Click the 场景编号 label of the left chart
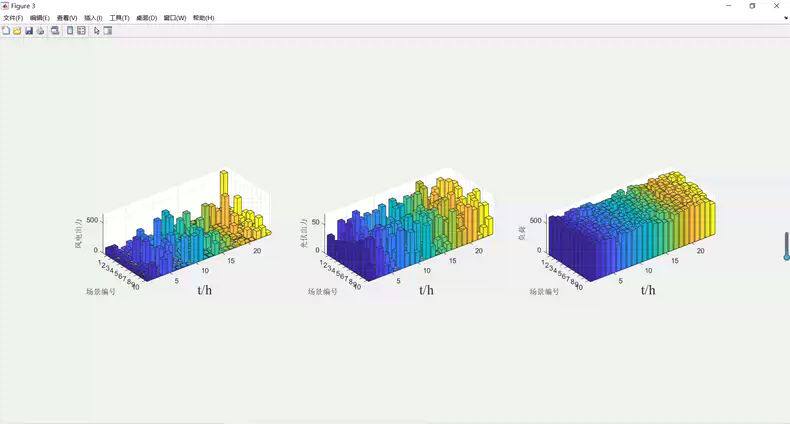This screenshot has width=790, height=424. pyautogui.click(x=101, y=292)
